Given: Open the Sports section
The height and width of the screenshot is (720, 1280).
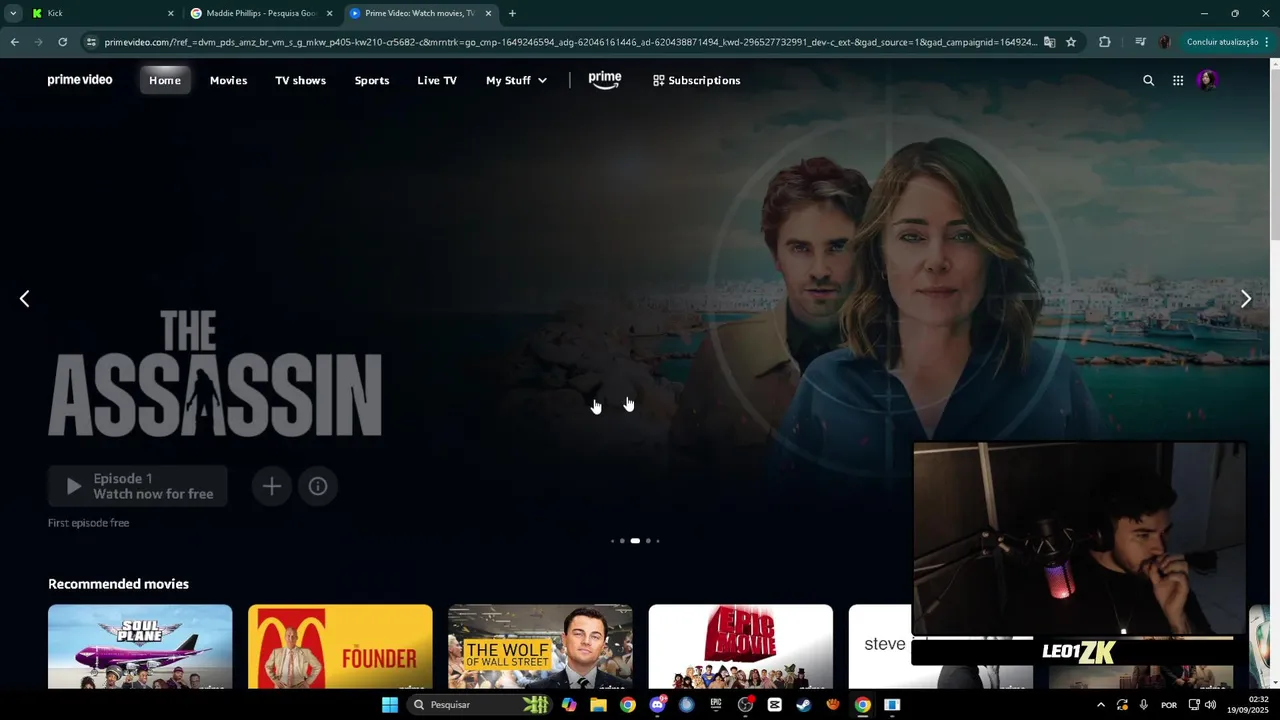Looking at the screenshot, I should pos(372,80).
